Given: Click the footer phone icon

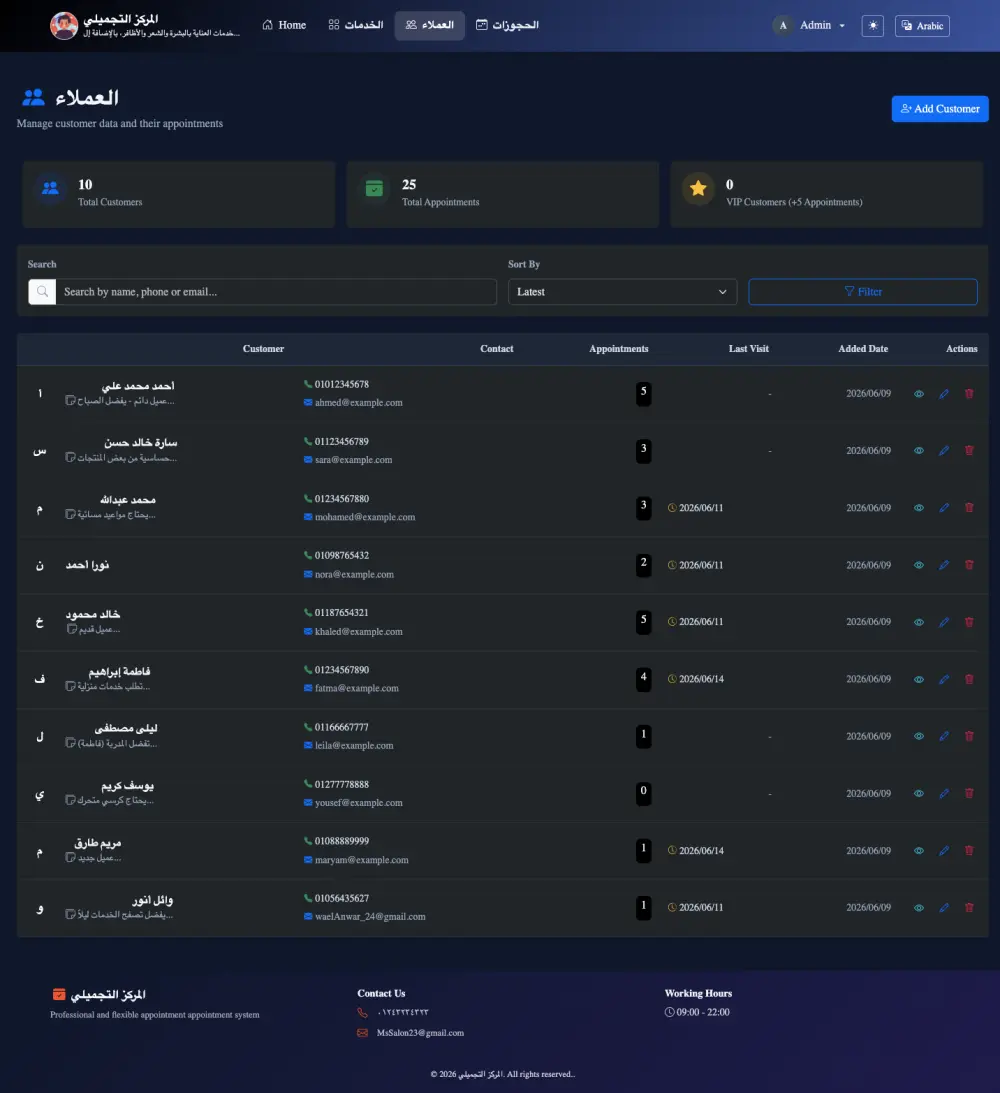Looking at the screenshot, I should (x=362, y=1012).
